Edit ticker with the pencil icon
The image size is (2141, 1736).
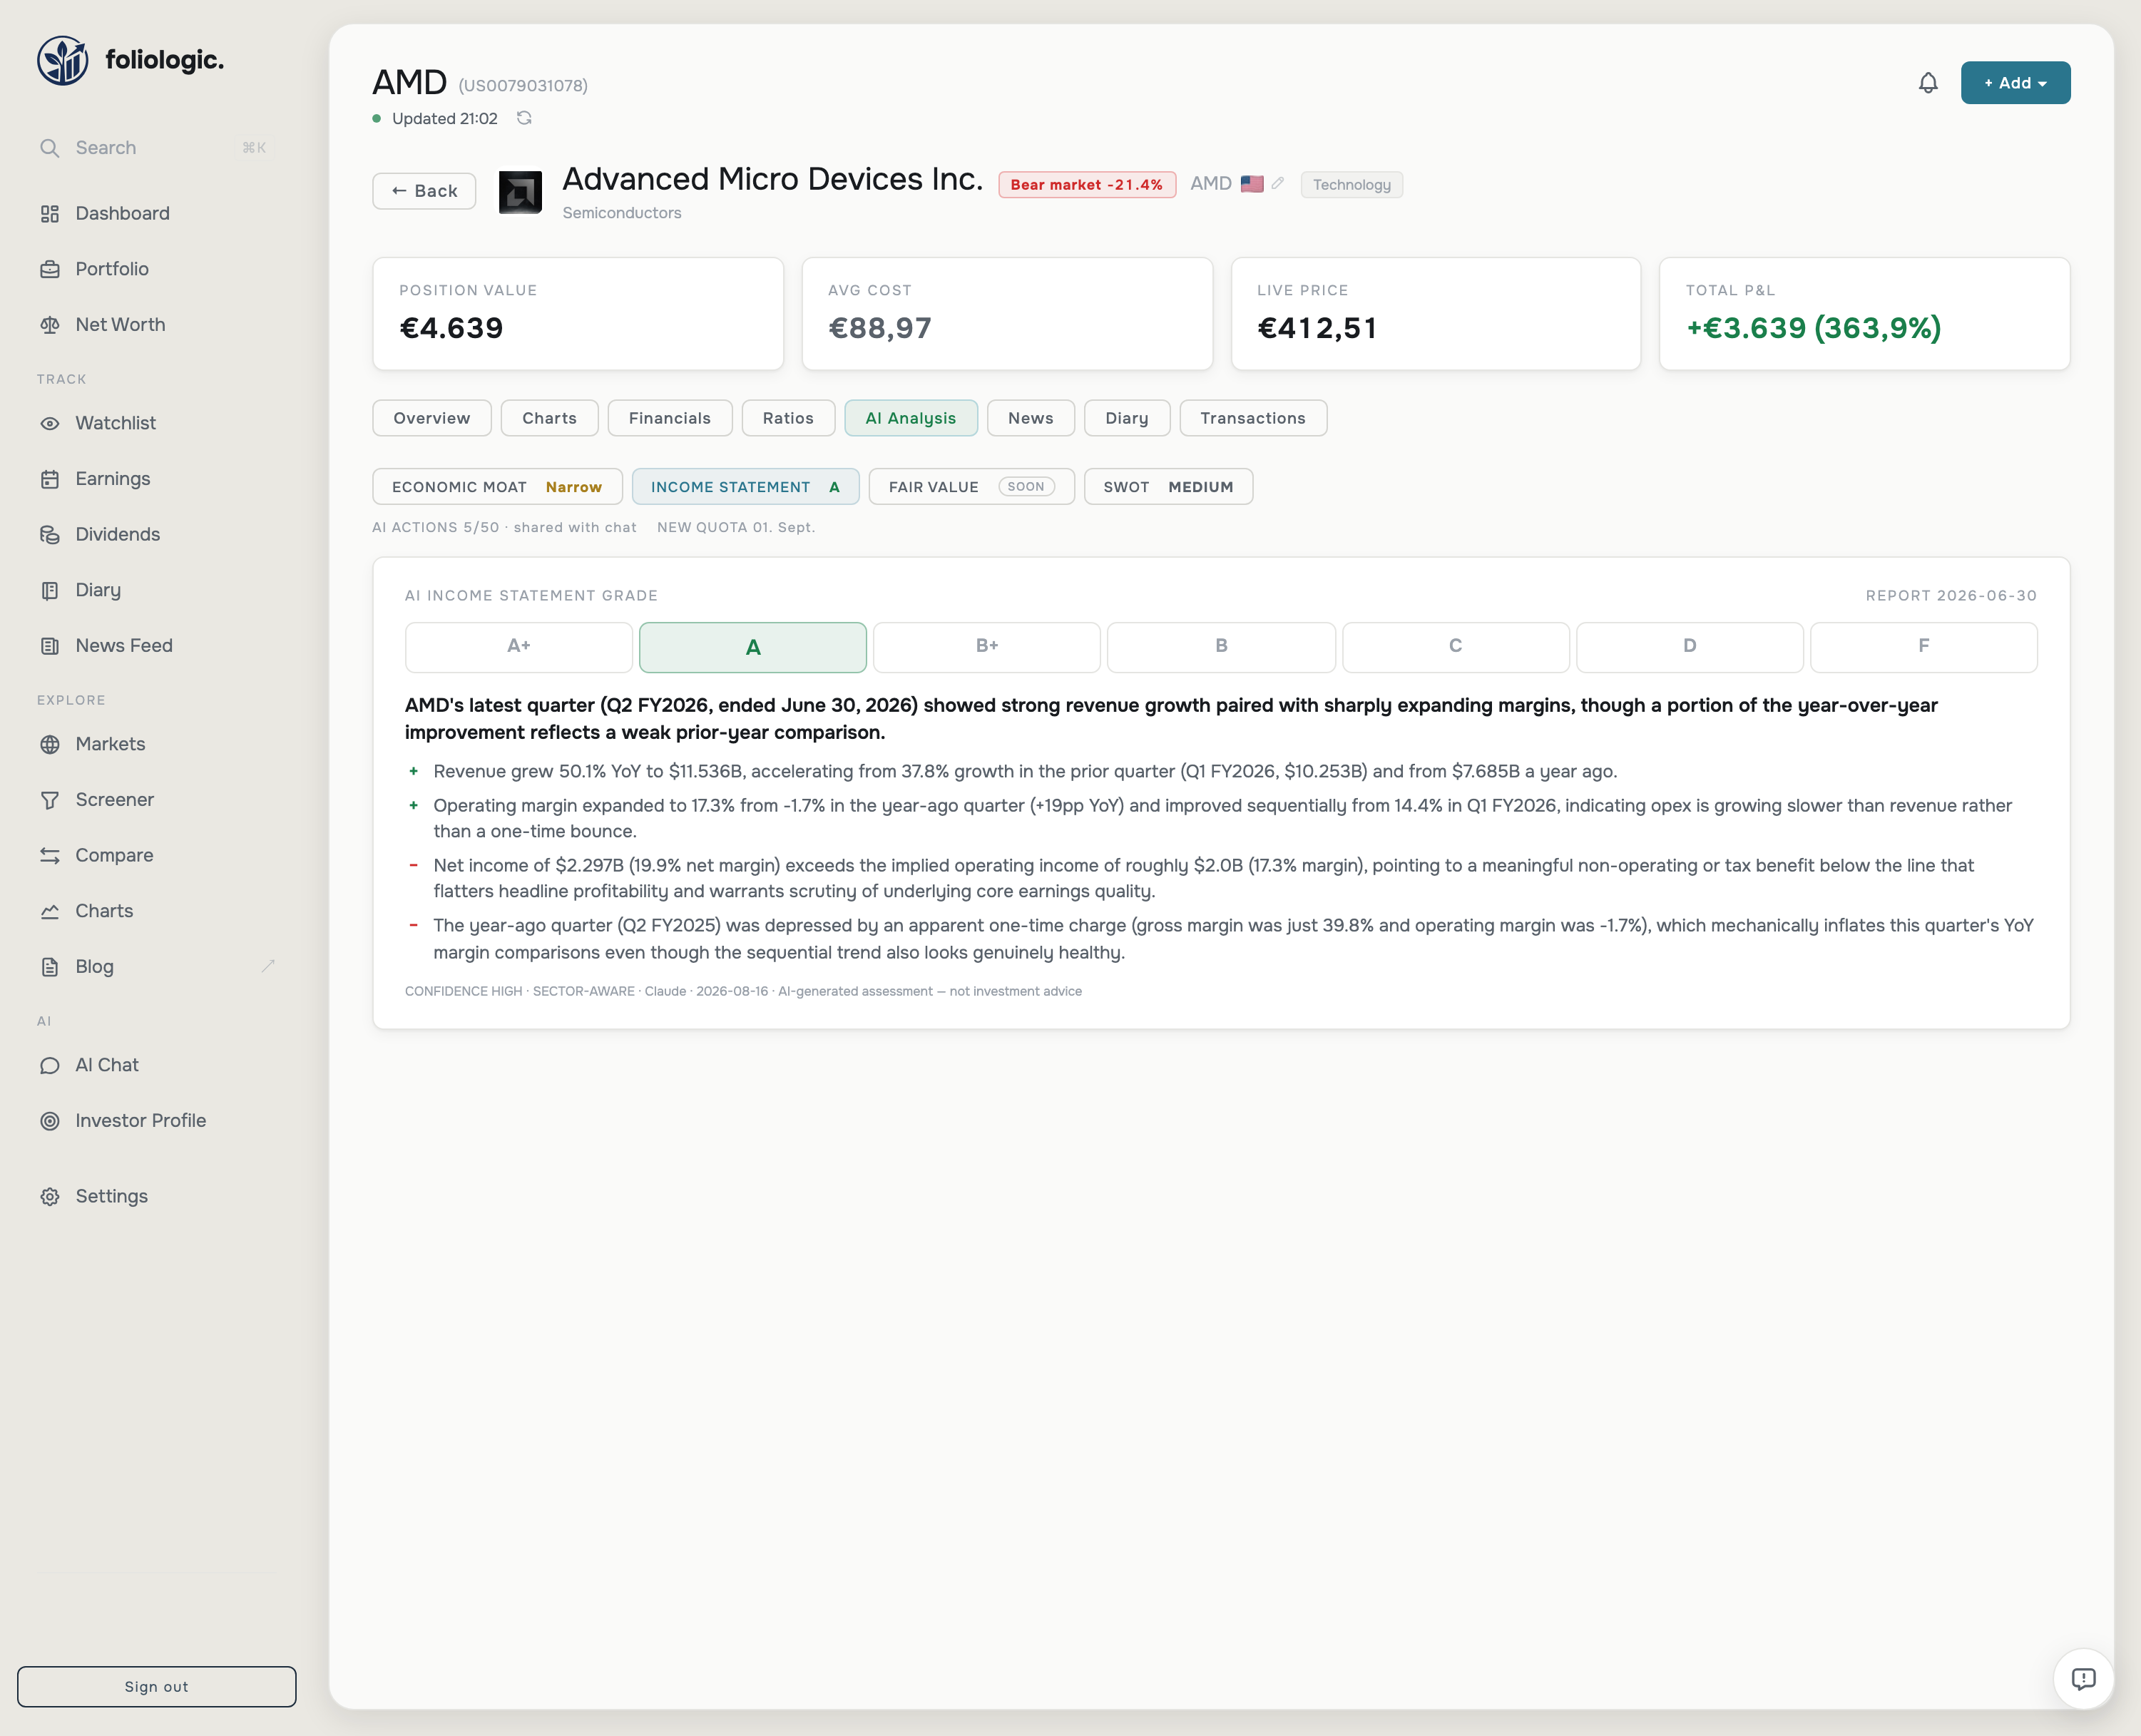pyautogui.click(x=1277, y=184)
